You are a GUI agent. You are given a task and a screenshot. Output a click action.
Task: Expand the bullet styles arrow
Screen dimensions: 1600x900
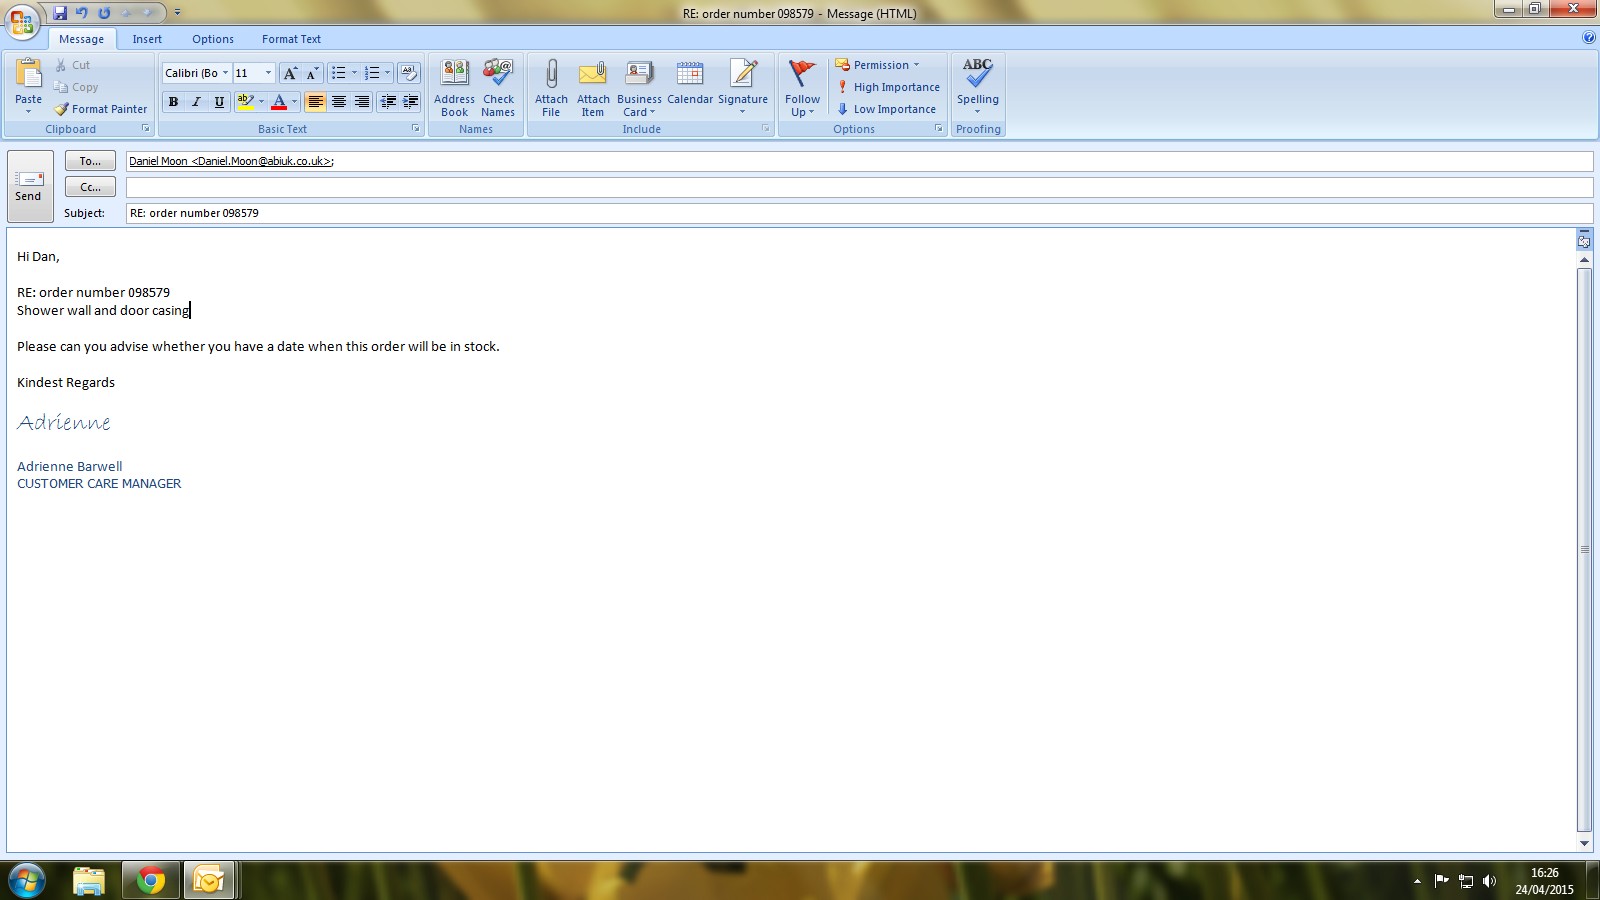tap(354, 73)
